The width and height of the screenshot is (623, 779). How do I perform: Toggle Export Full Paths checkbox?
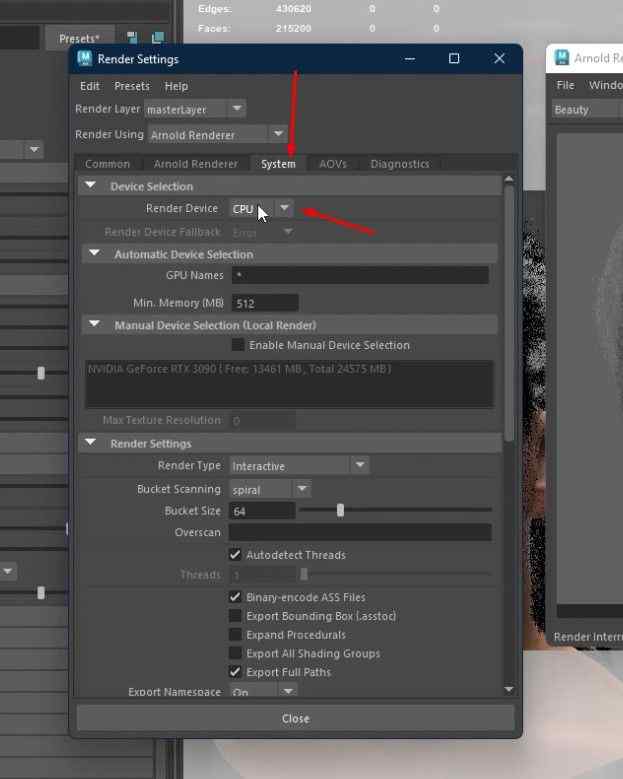pyautogui.click(x=235, y=672)
